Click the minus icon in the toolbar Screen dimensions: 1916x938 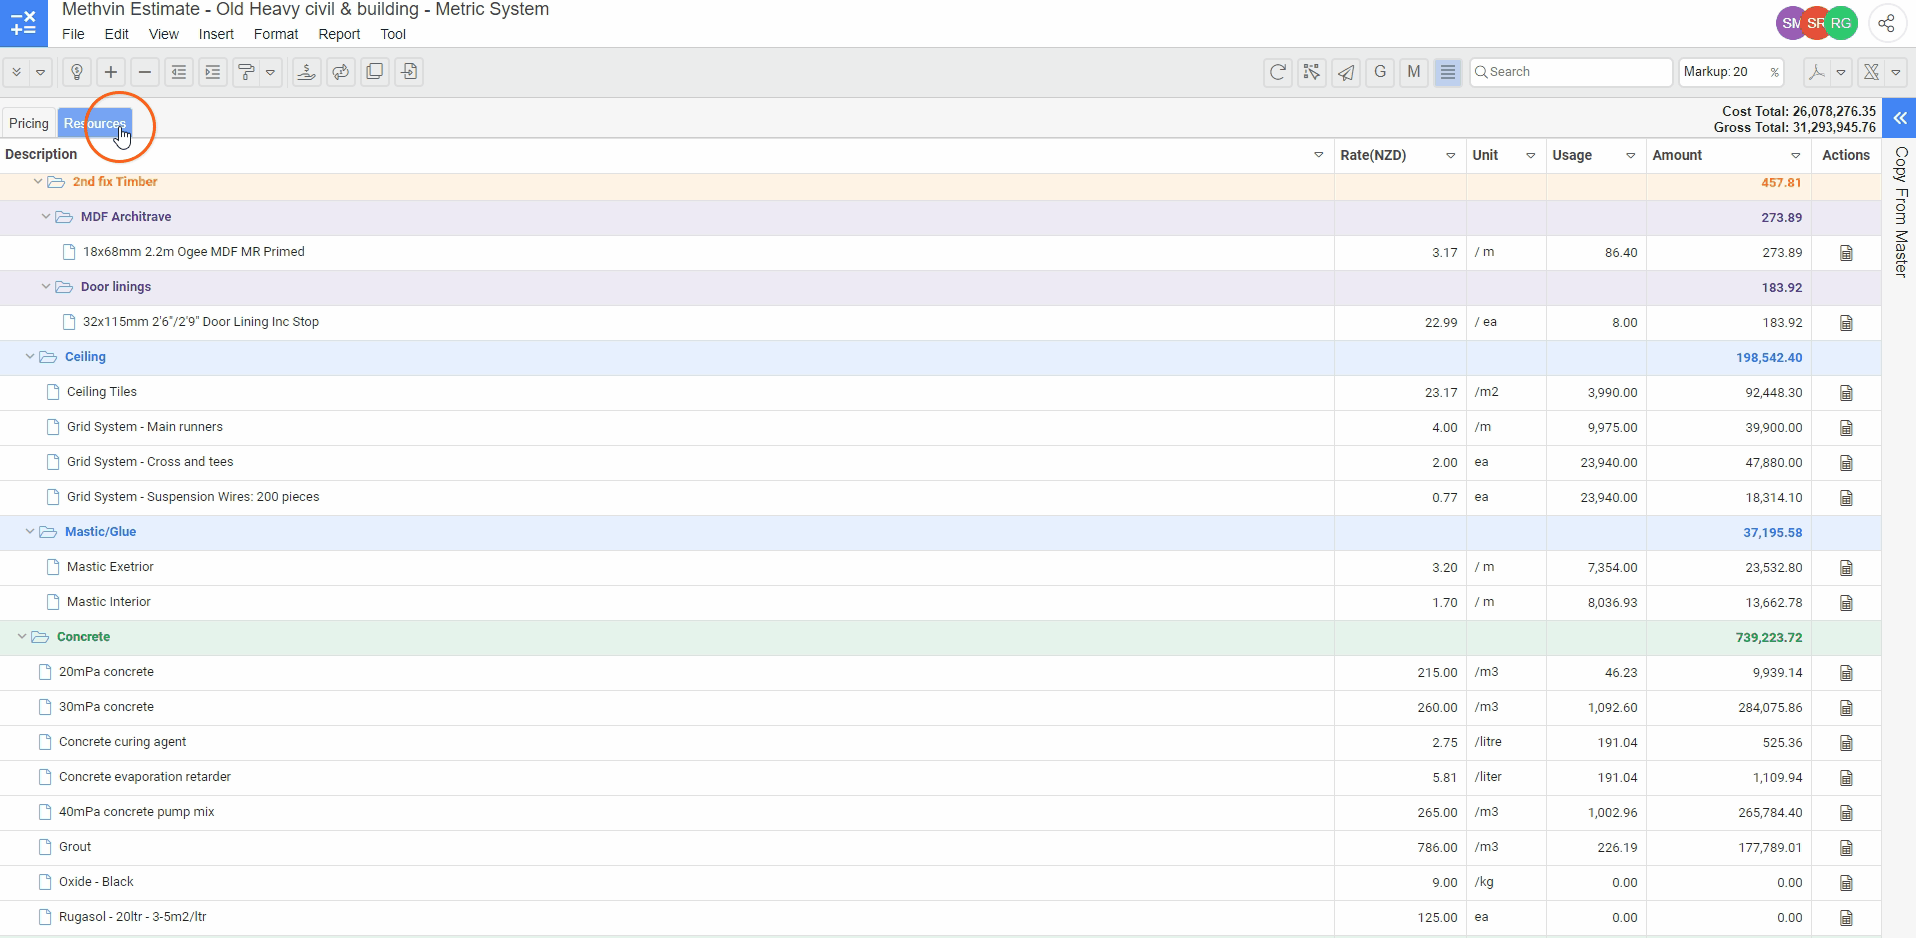pos(145,72)
